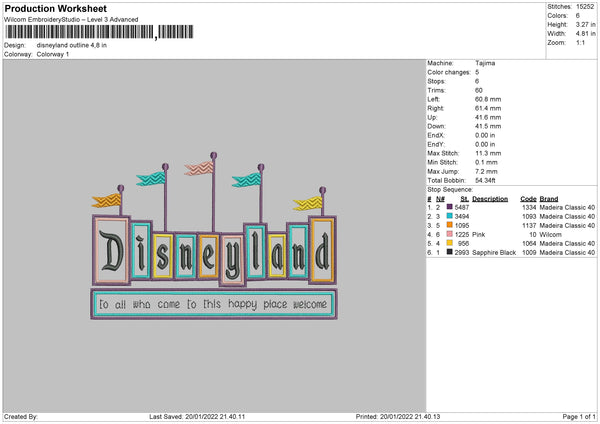
Task: Click the Code column header
Action: point(529,198)
